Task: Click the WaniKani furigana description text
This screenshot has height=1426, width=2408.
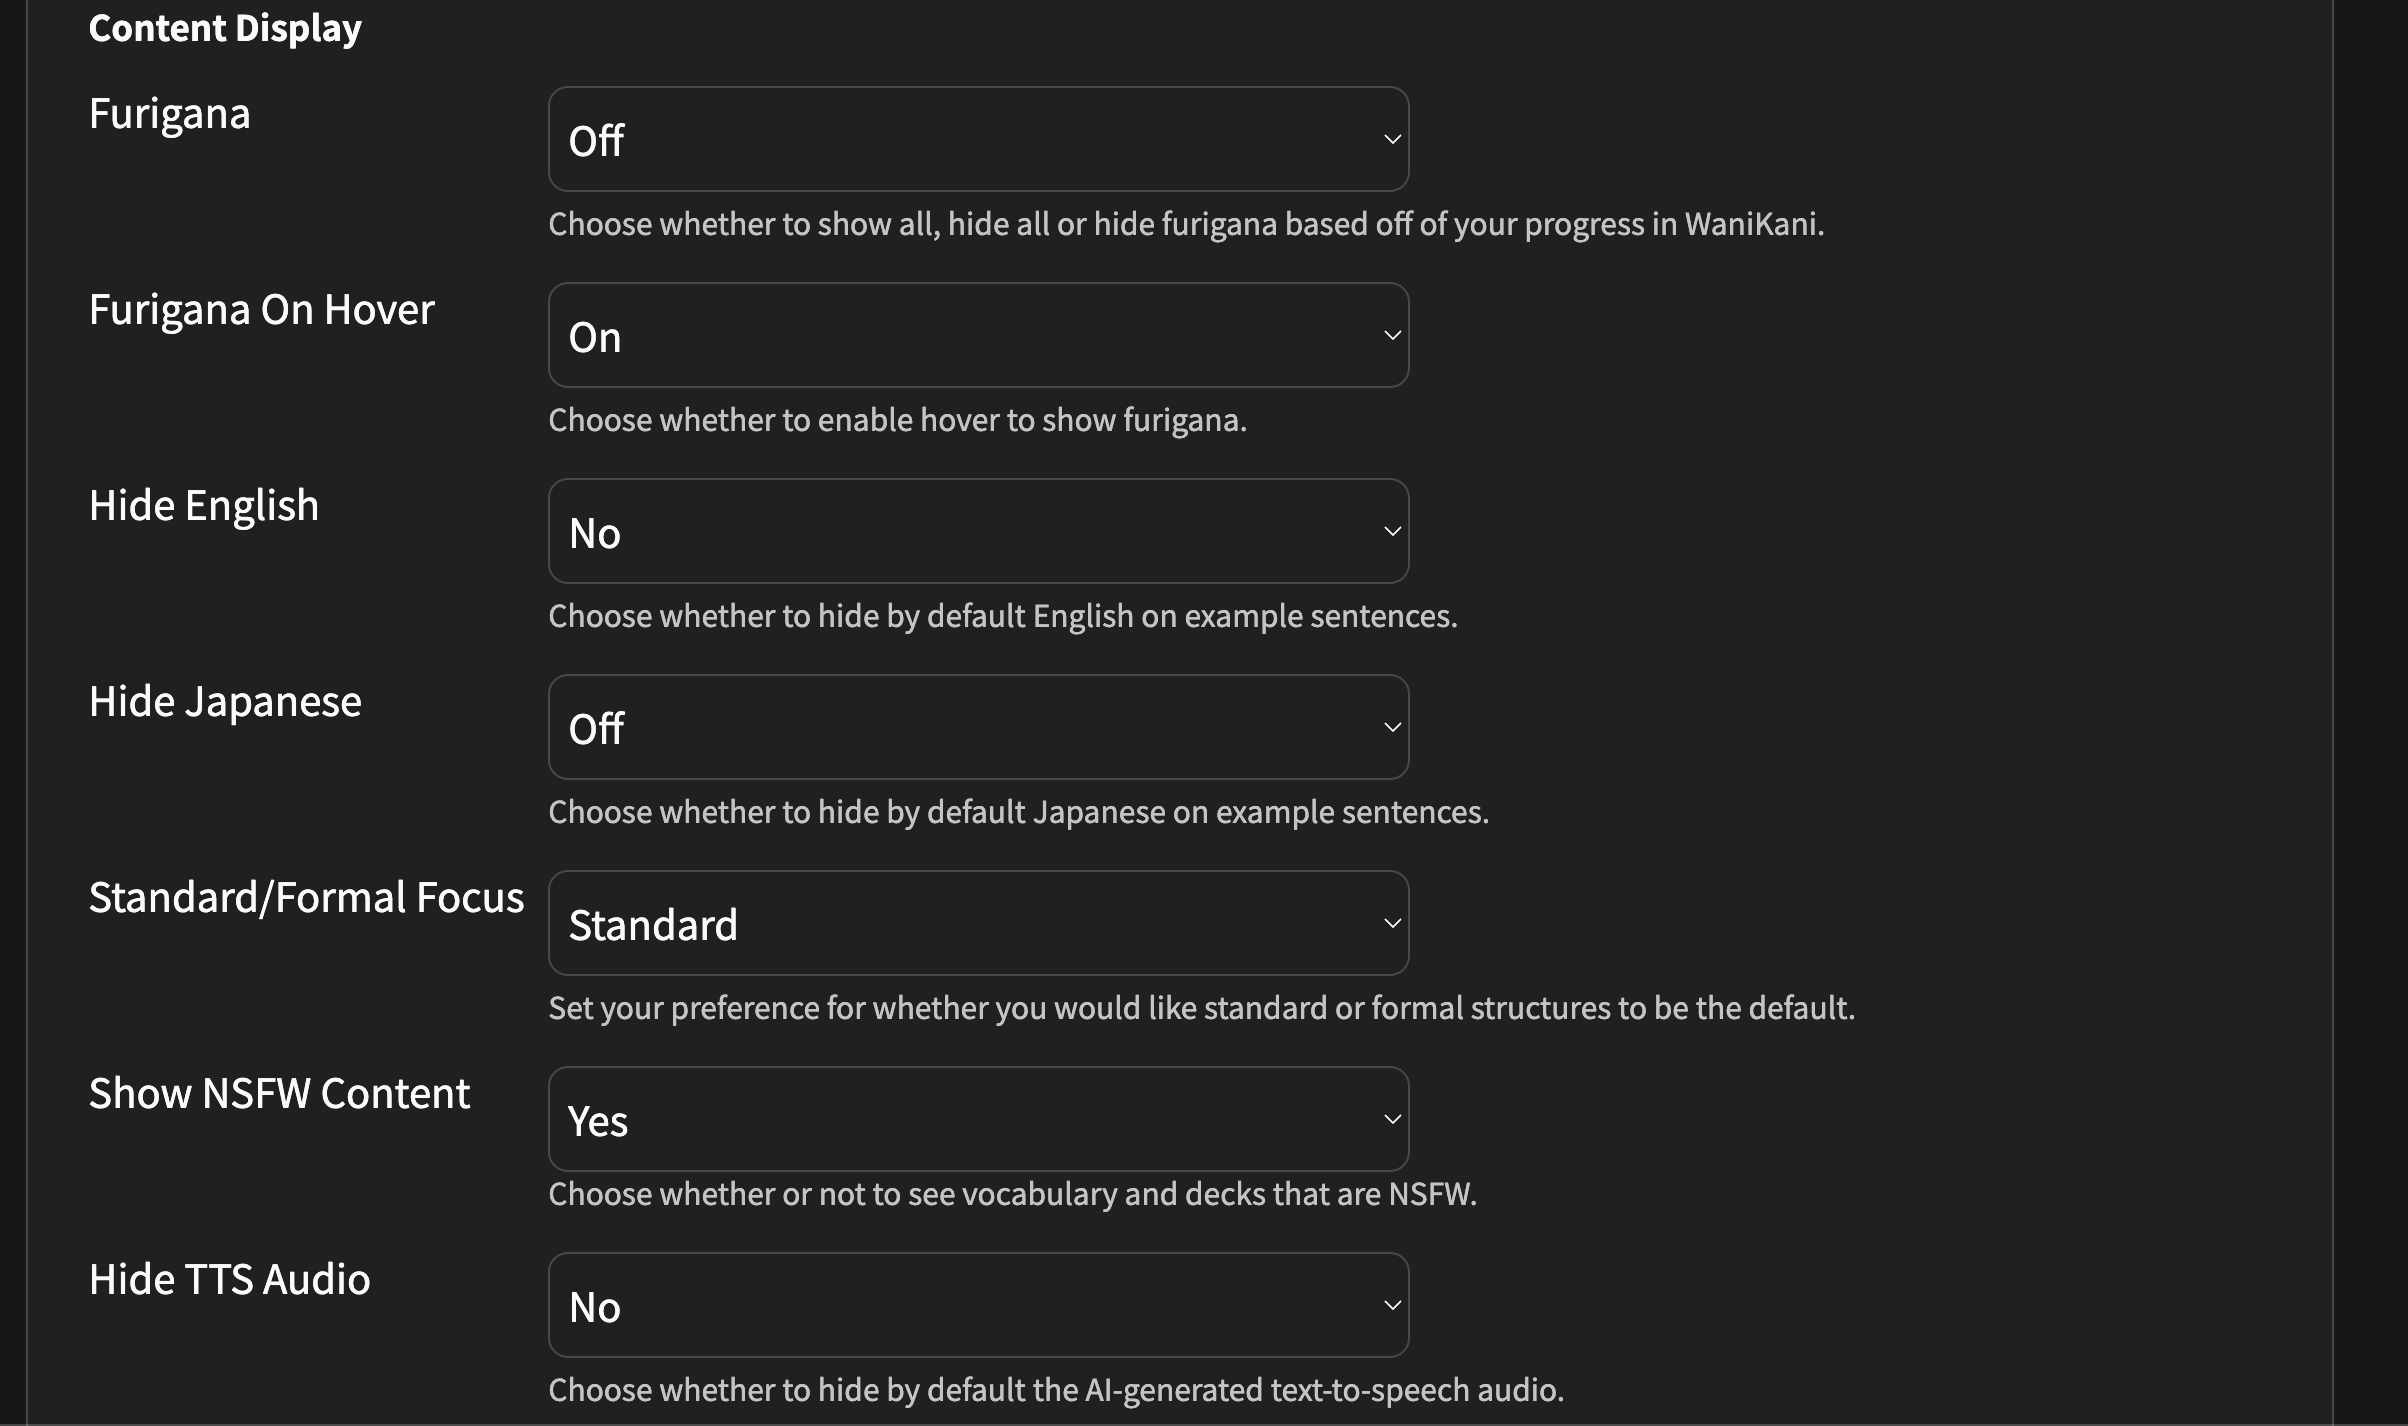Action: click(1186, 224)
